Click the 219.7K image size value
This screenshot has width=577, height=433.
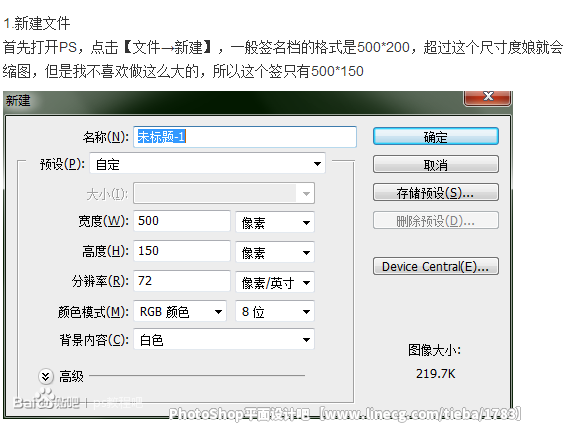click(x=436, y=374)
